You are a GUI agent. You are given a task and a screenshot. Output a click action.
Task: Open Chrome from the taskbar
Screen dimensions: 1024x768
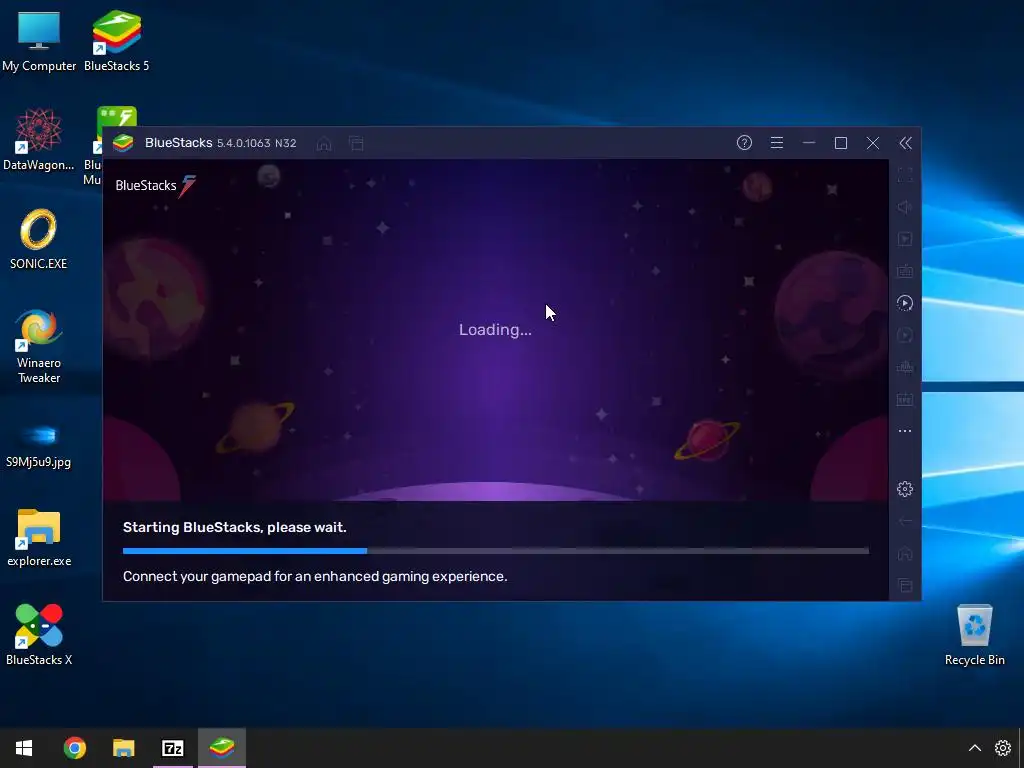(x=74, y=748)
